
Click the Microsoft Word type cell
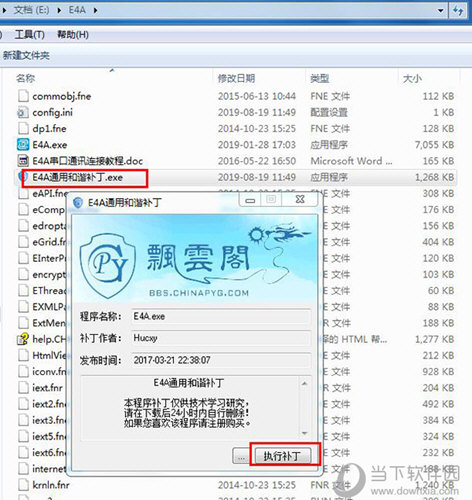pos(351,161)
